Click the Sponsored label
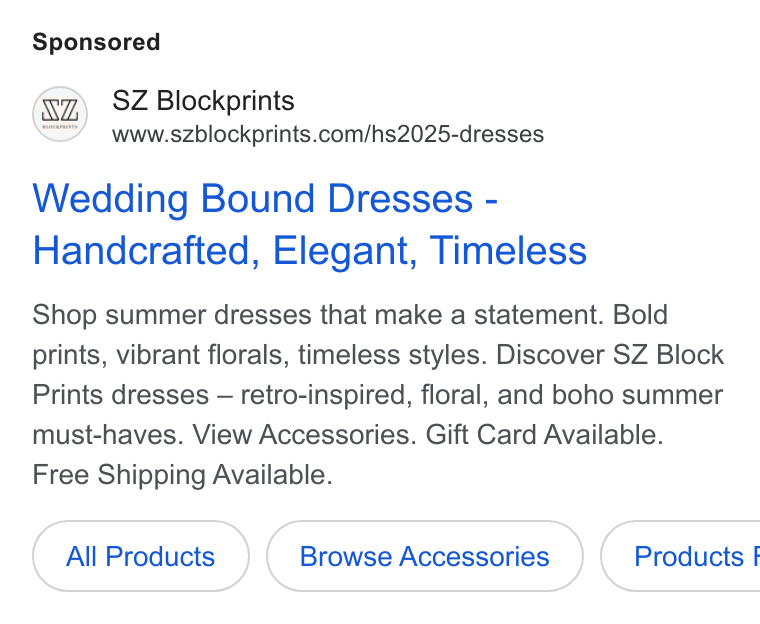 click(96, 42)
